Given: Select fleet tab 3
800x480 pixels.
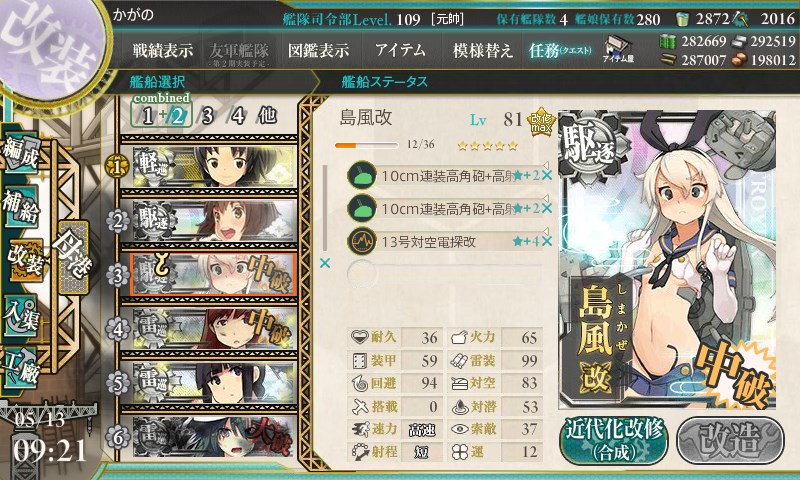Looking at the screenshot, I should pyautogui.click(x=207, y=116).
